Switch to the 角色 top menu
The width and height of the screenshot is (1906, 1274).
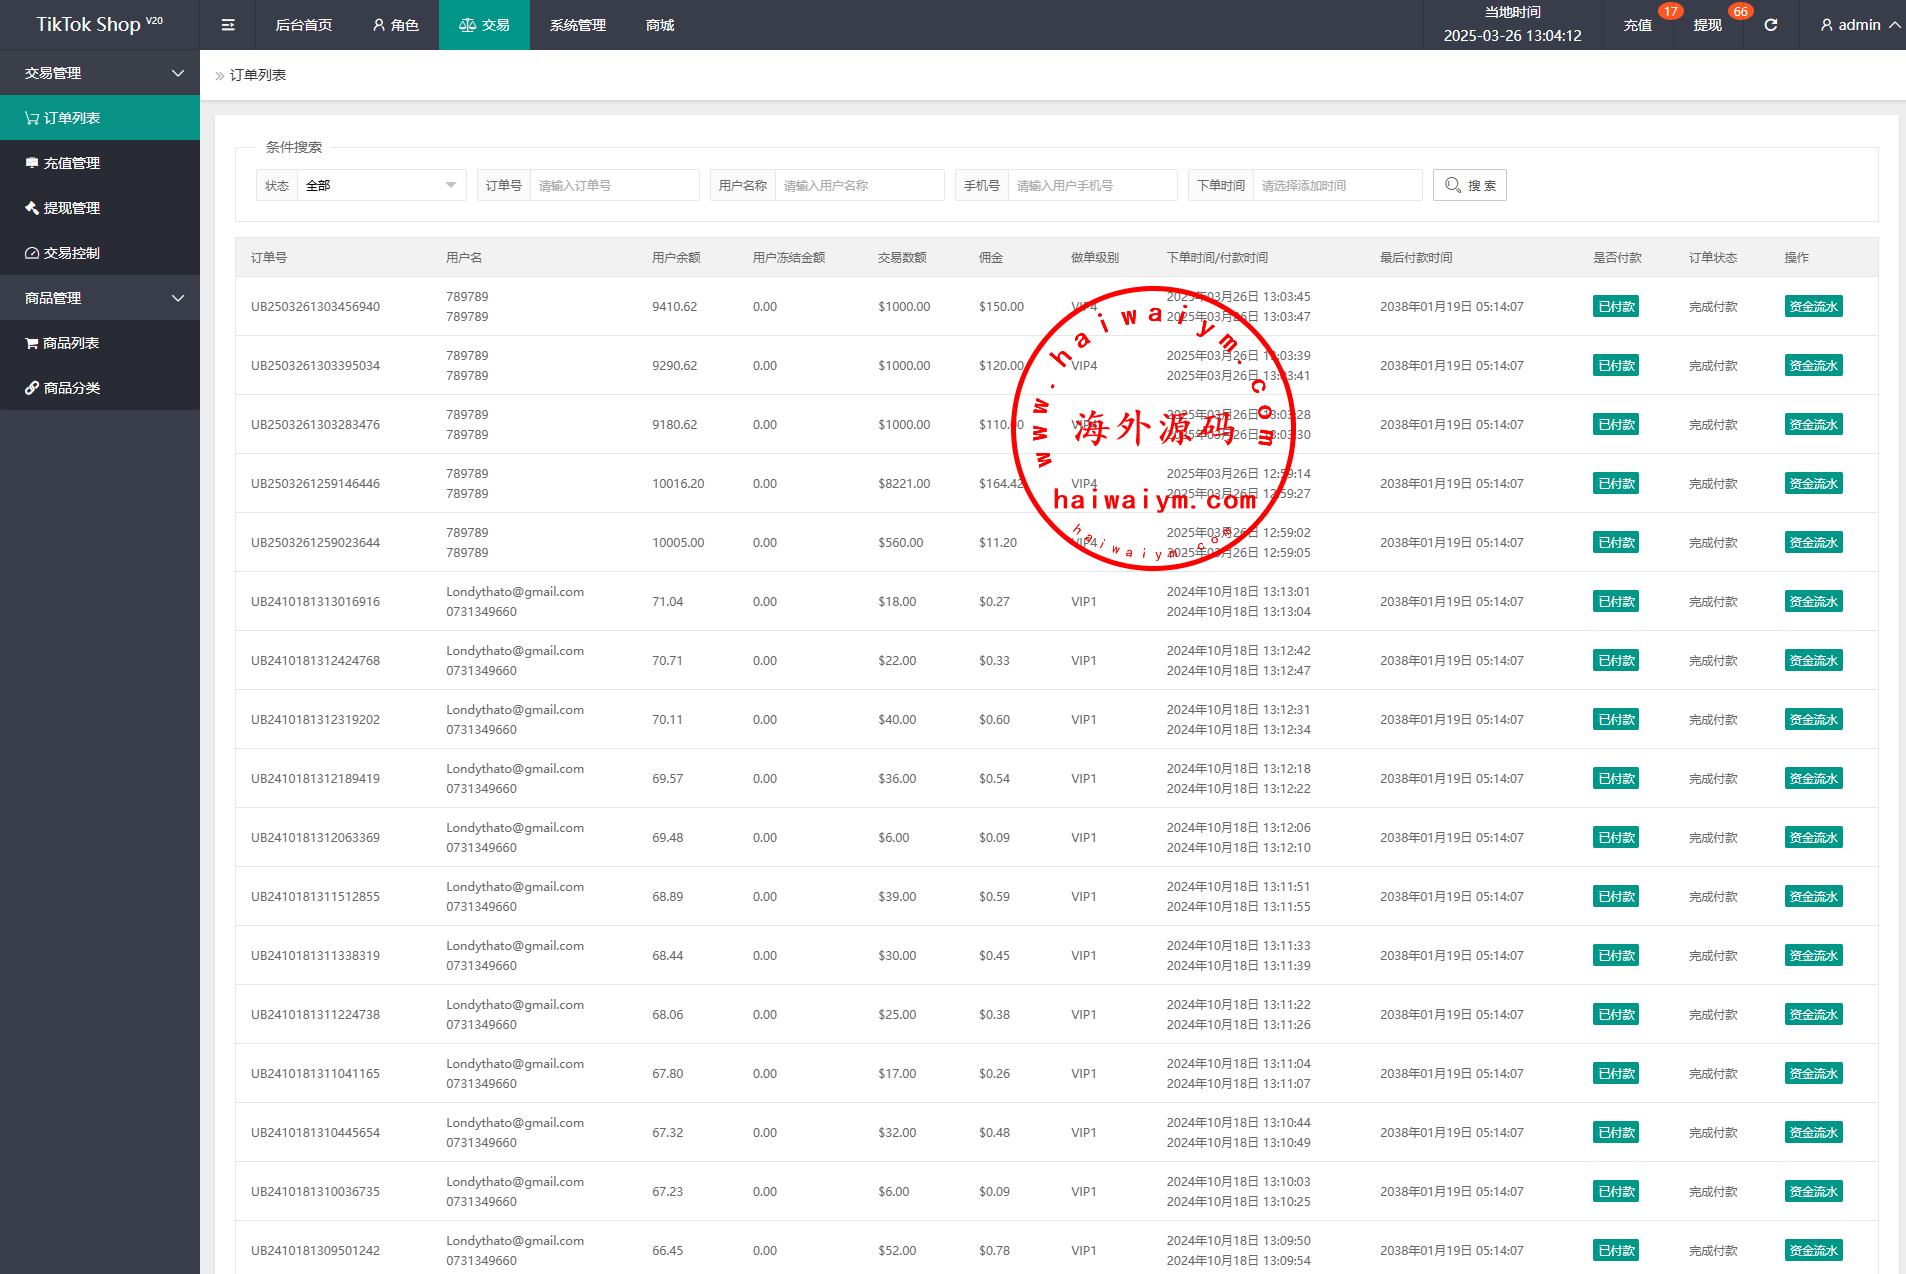[396, 25]
